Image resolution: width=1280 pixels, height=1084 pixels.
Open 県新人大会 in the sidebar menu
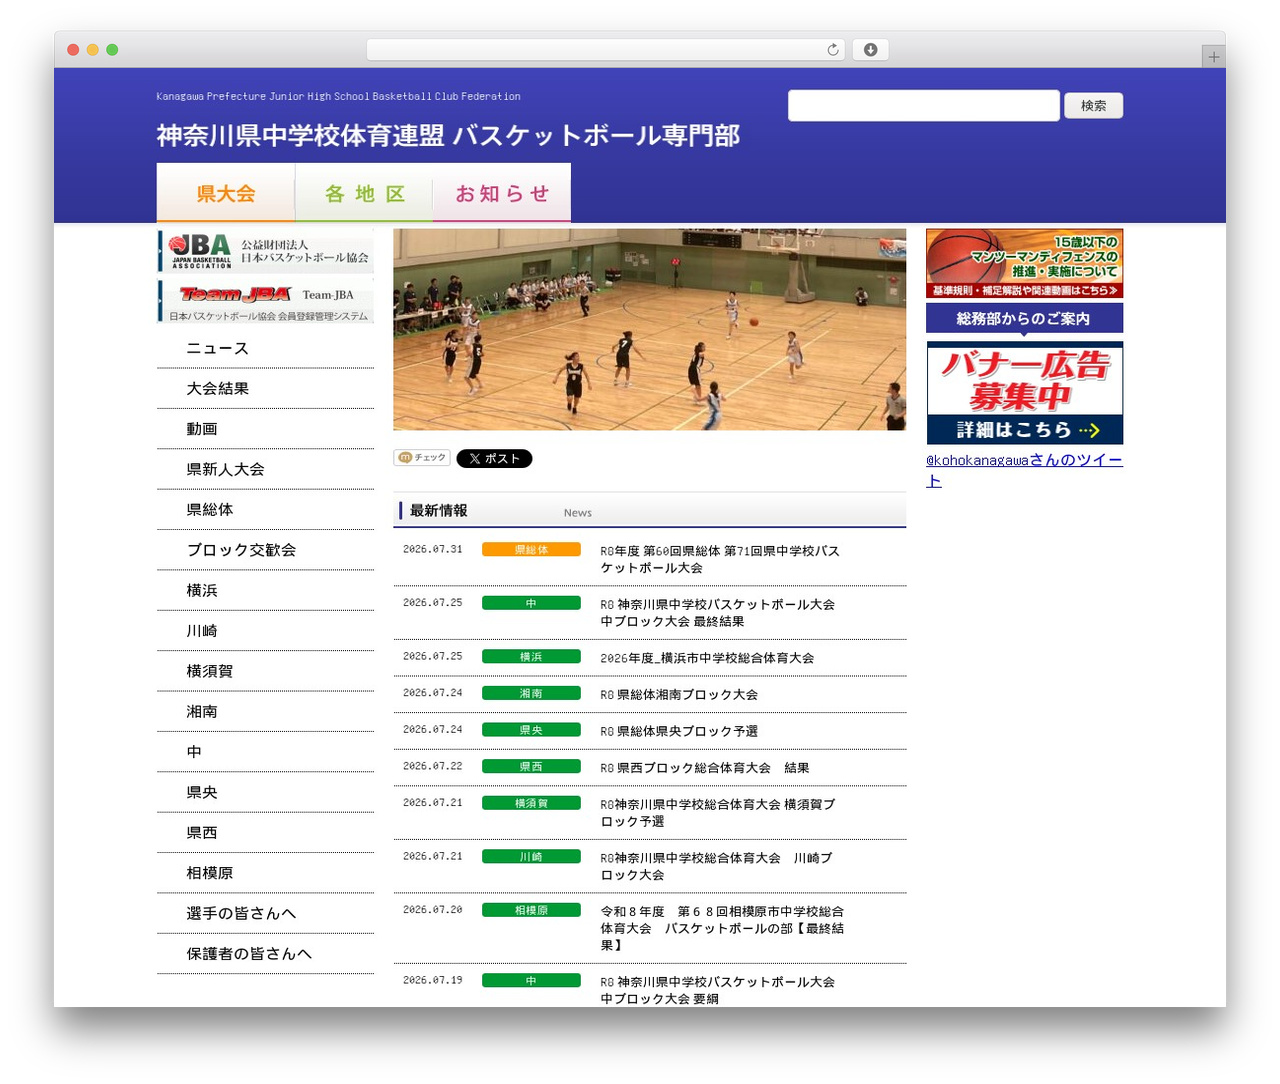[265, 470]
